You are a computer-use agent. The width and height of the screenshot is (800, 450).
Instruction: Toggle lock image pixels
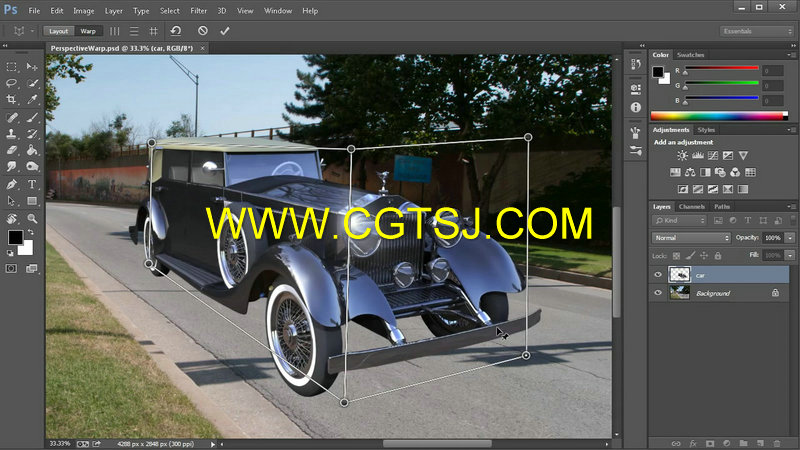tap(690, 256)
